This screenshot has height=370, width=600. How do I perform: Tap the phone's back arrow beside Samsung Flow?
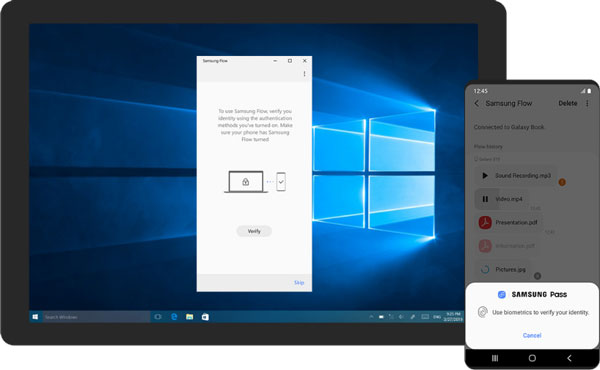477,103
